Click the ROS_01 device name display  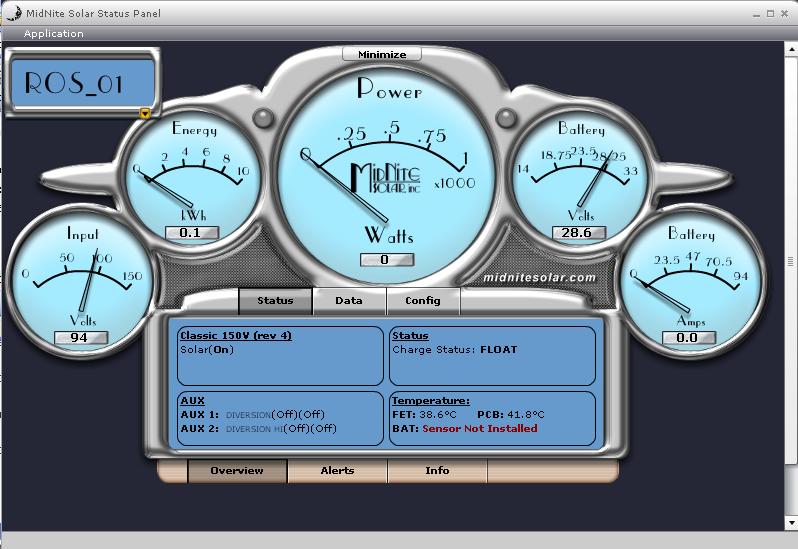(82, 83)
